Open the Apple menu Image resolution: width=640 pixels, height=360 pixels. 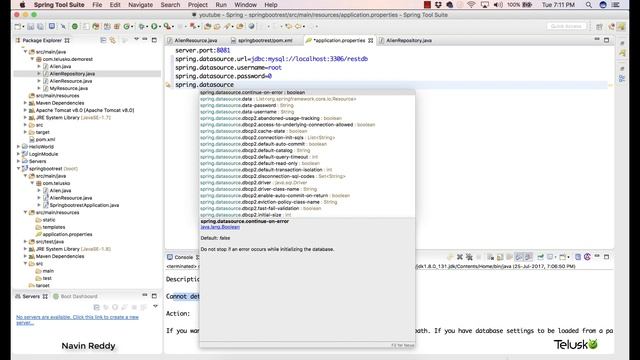click(x=22, y=5)
